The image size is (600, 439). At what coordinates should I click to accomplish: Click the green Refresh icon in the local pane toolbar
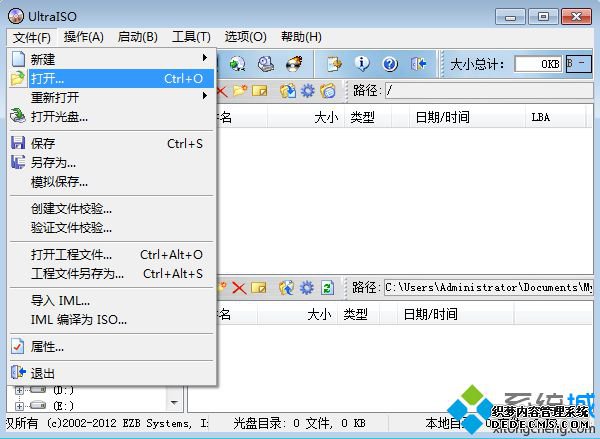(327, 288)
